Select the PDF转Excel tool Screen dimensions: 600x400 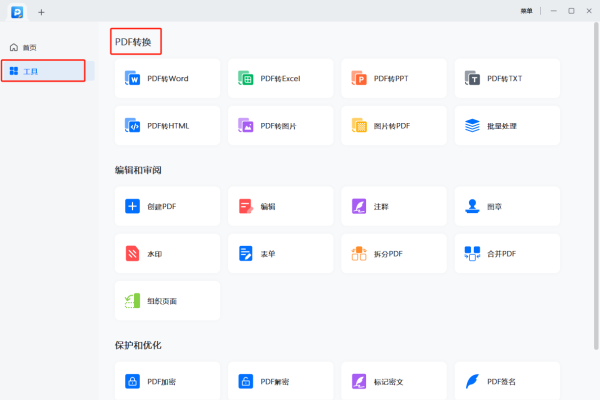[x=280, y=78]
